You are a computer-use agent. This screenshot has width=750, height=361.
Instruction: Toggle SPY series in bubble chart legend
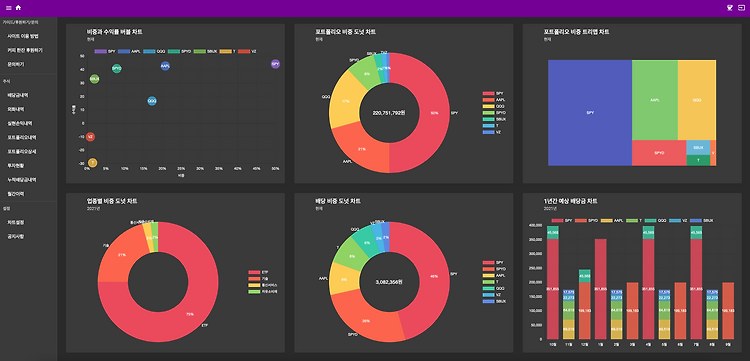[x=105, y=51]
